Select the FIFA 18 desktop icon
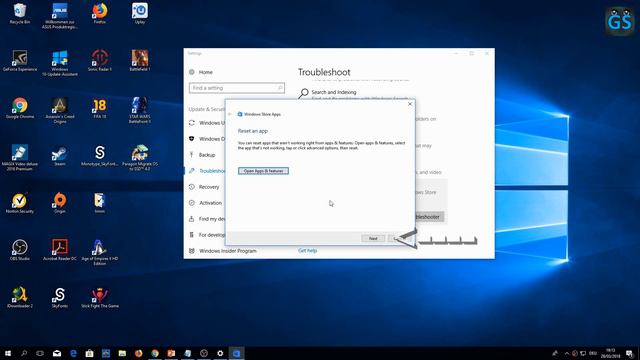 click(x=100, y=108)
